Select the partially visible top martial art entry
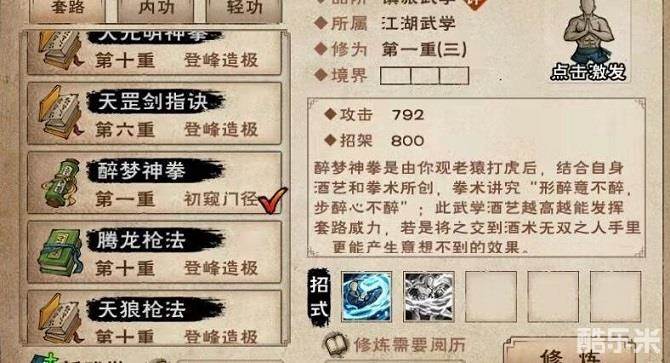 coord(154,52)
